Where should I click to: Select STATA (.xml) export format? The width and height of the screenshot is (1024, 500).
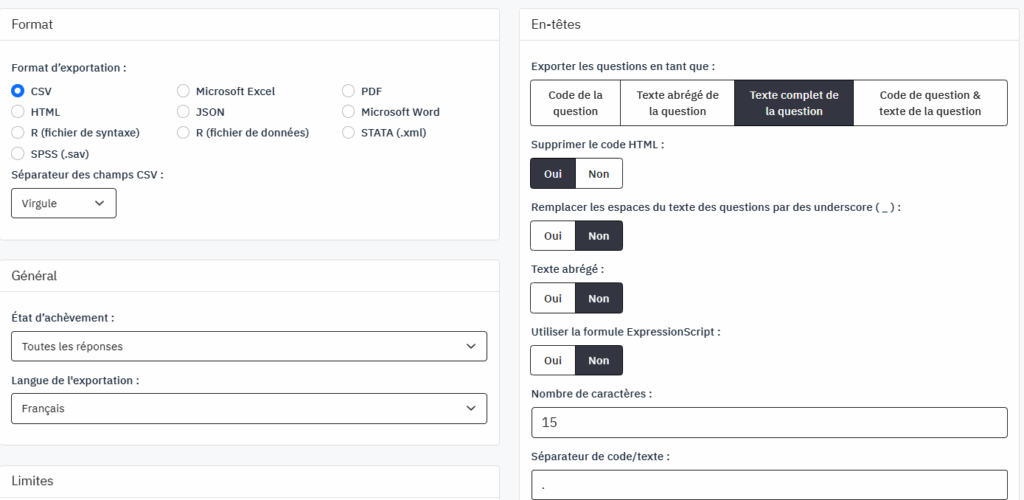pyautogui.click(x=349, y=132)
